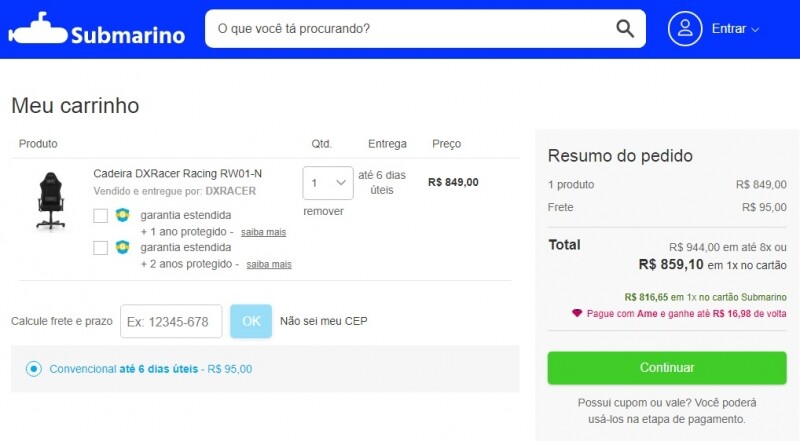
Task: Open the quantity dropdown
Action: [x=328, y=183]
